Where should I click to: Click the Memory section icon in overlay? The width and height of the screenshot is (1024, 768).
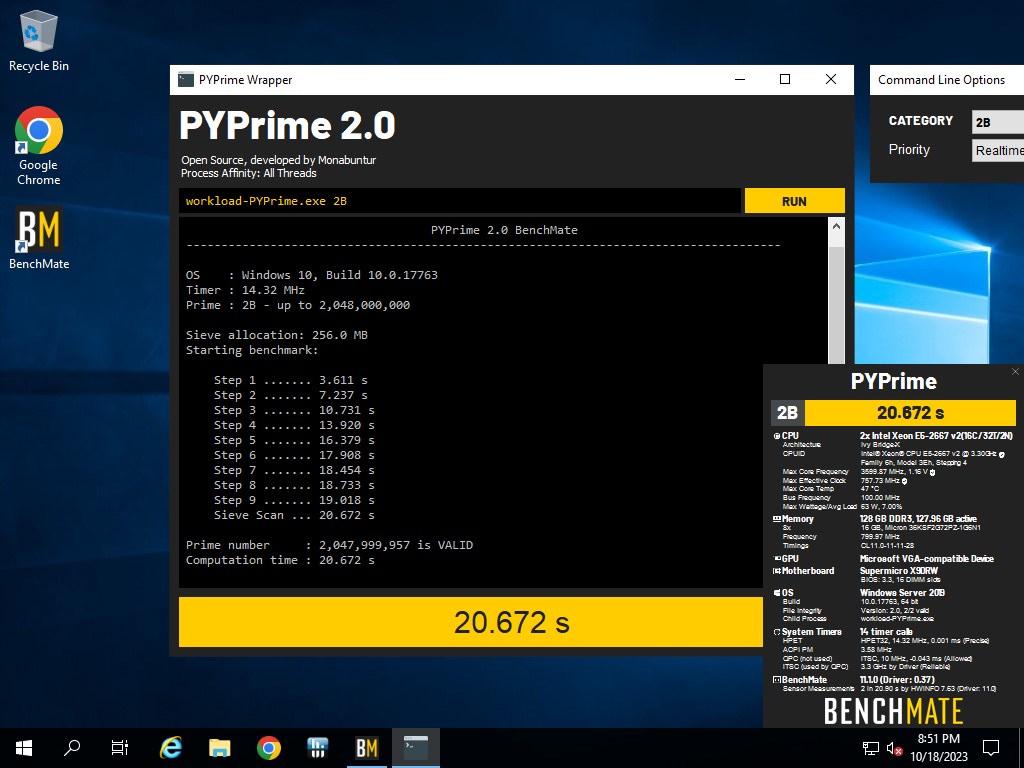pos(776,519)
